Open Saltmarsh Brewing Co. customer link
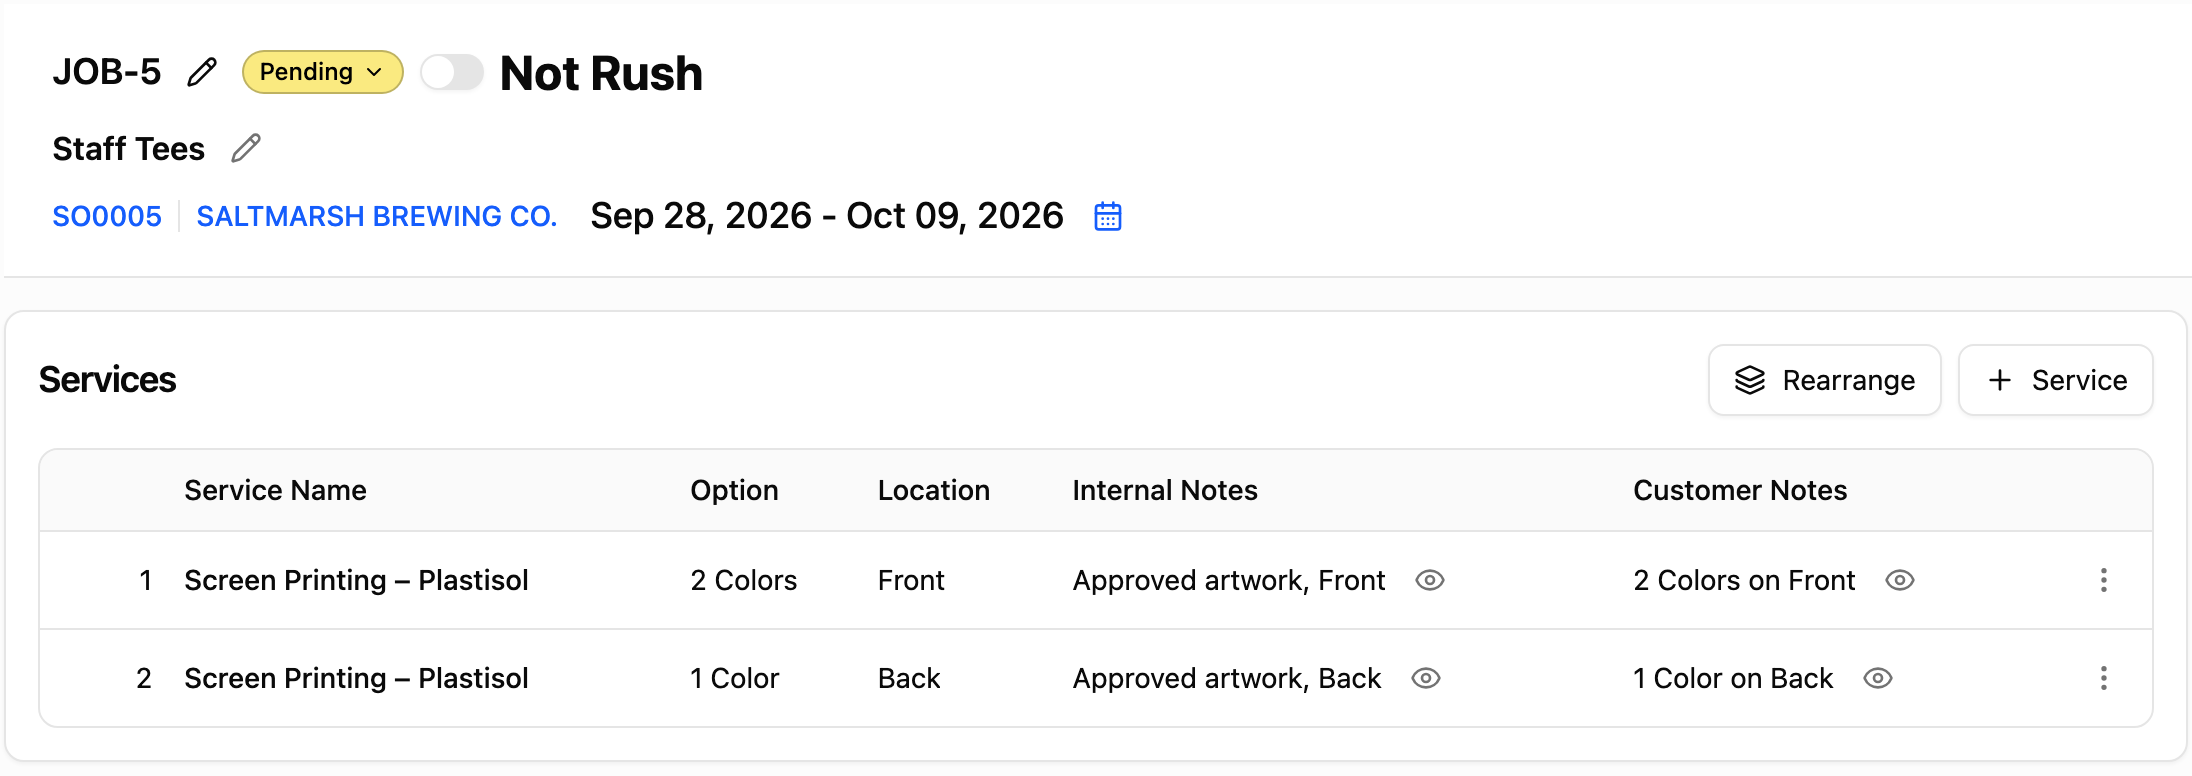The height and width of the screenshot is (776, 2192). coord(377,216)
